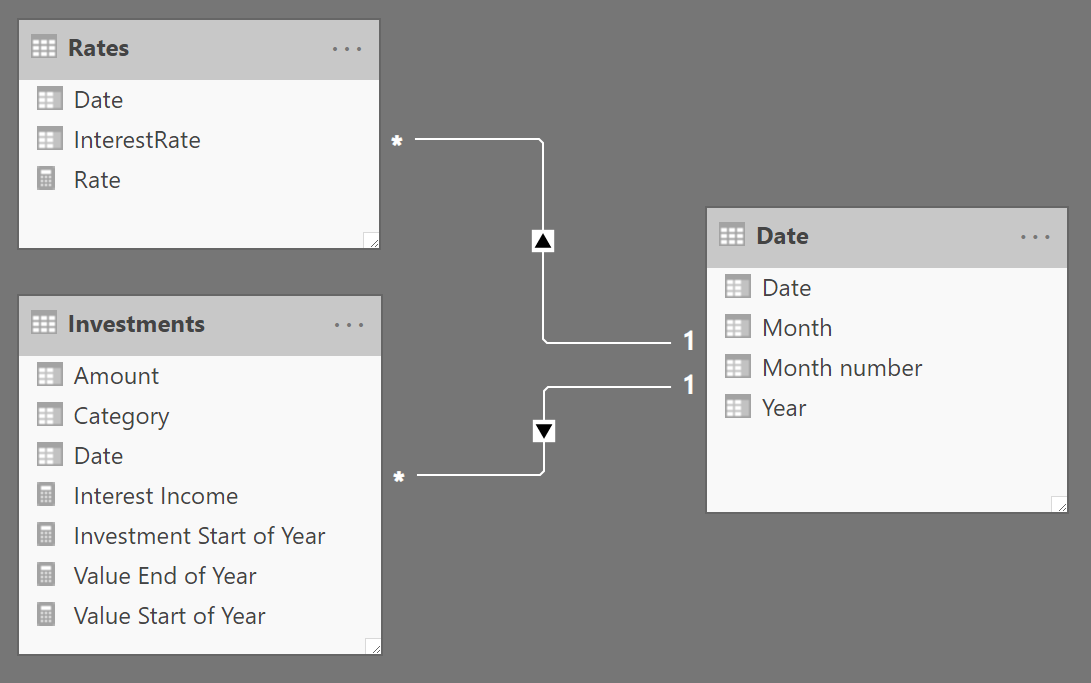Click the Rates table header icon
The height and width of the screenshot is (683, 1091).
tap(44, 47)
